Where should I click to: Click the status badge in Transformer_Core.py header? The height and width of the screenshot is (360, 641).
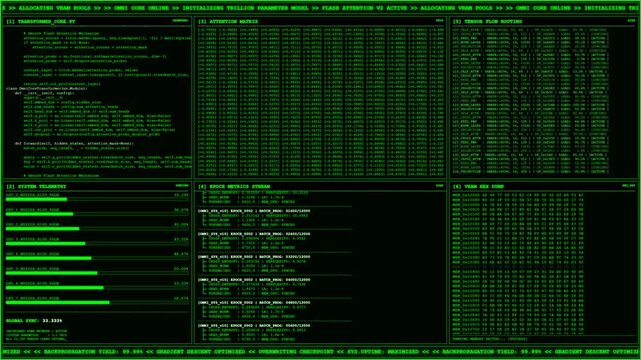tap(180, 20)
